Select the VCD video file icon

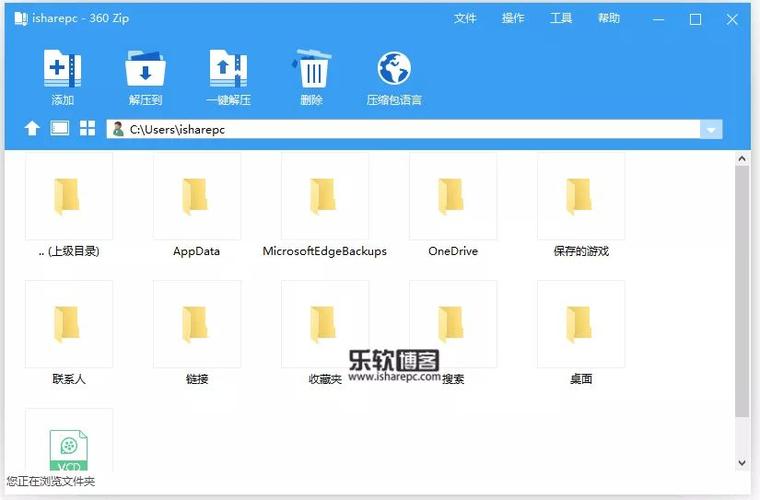point(68,450)
